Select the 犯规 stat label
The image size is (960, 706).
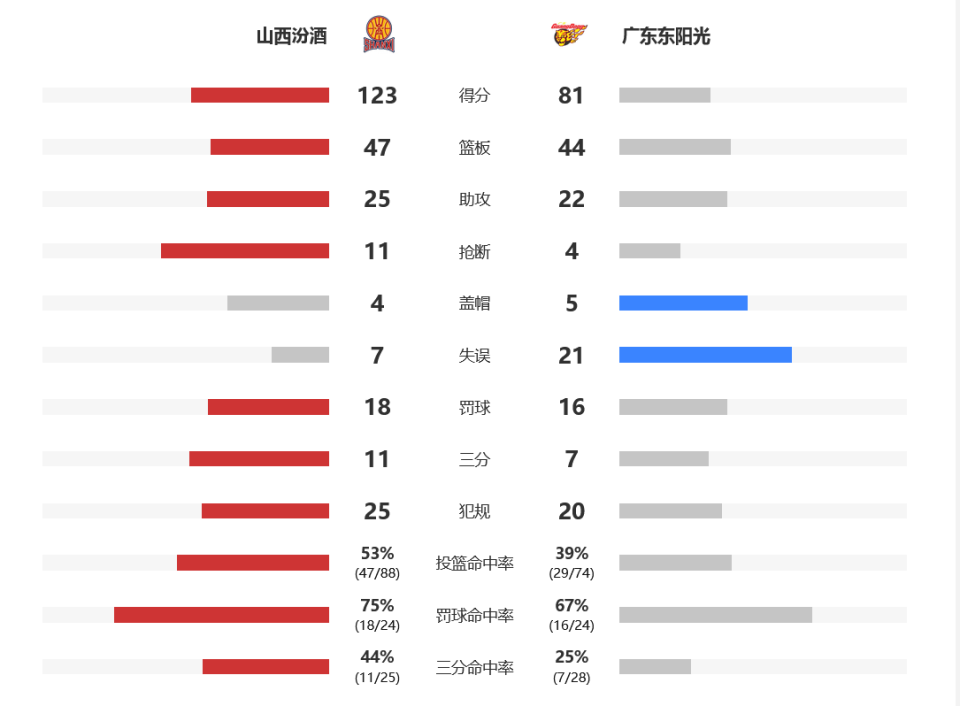(x=474, y=511)
